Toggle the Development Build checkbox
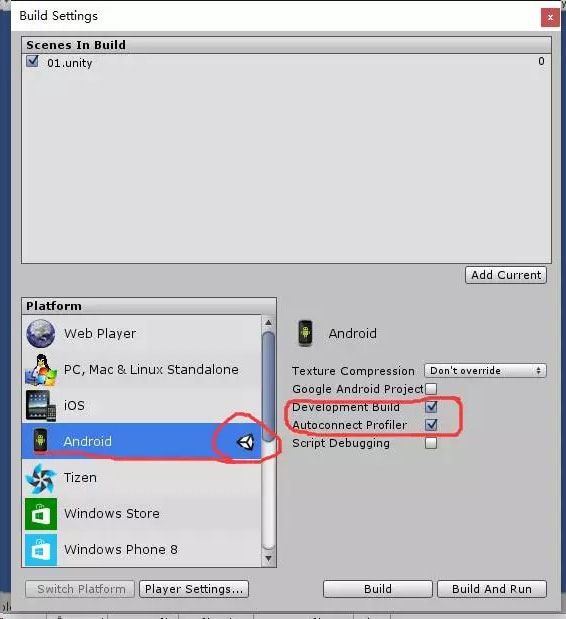 pyautogui.click(x=431, y=407)
